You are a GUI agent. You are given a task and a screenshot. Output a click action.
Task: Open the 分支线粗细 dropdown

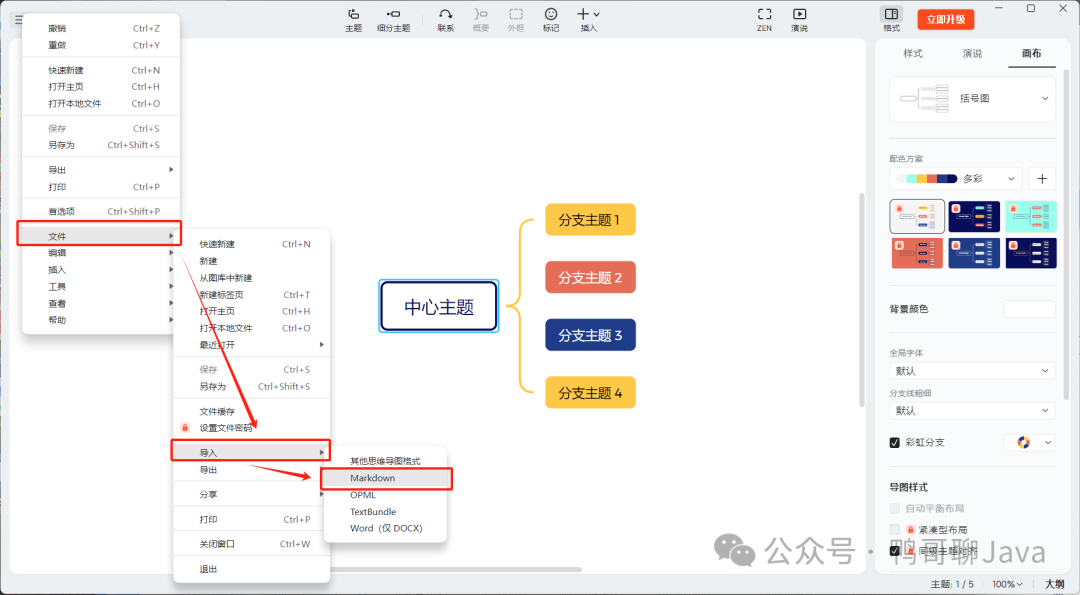point(973,410)
